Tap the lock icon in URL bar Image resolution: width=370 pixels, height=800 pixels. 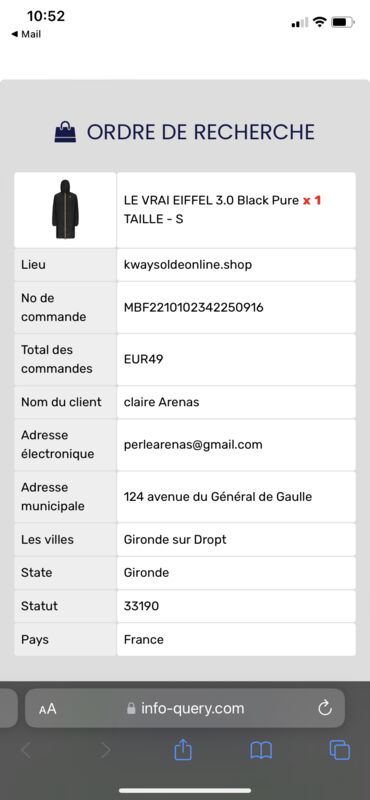click(131, 708)
